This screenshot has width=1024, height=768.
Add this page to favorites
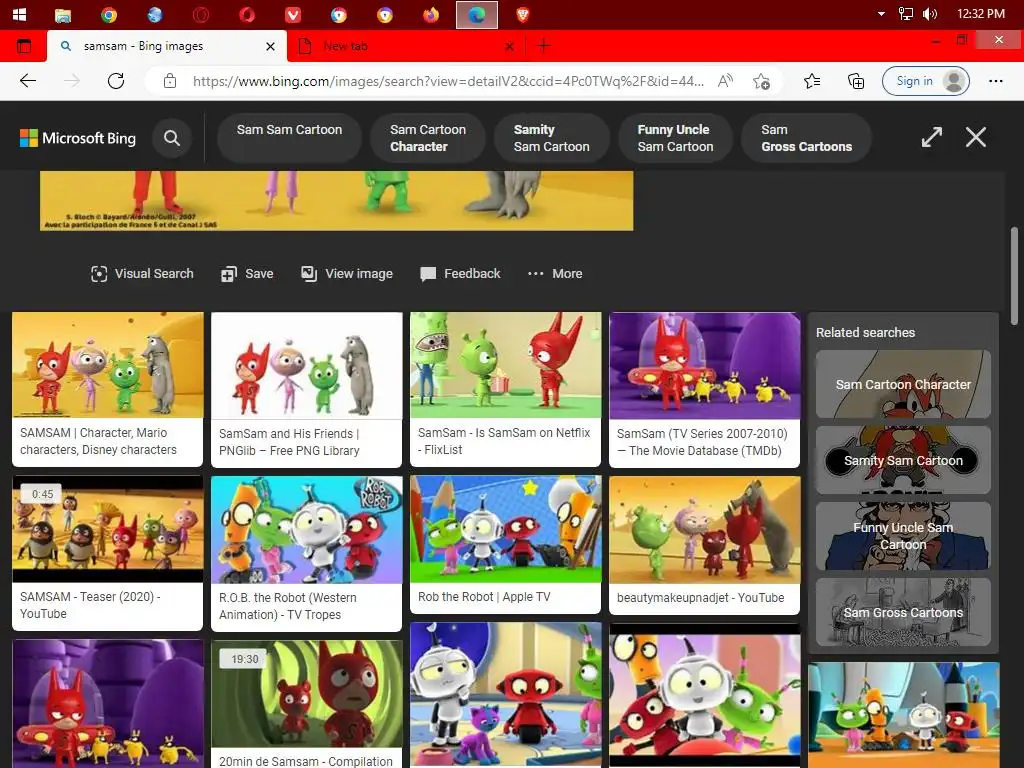pos(761,81)
